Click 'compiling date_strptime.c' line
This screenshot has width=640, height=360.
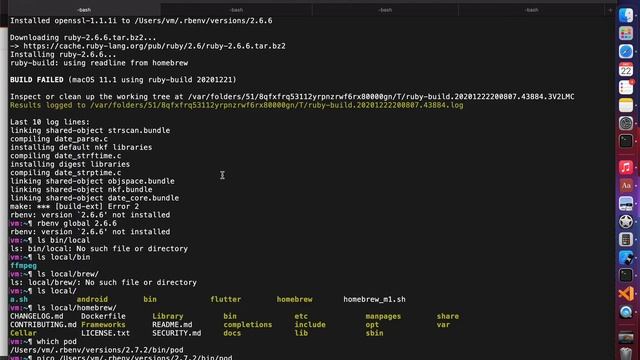pos(65,173)
